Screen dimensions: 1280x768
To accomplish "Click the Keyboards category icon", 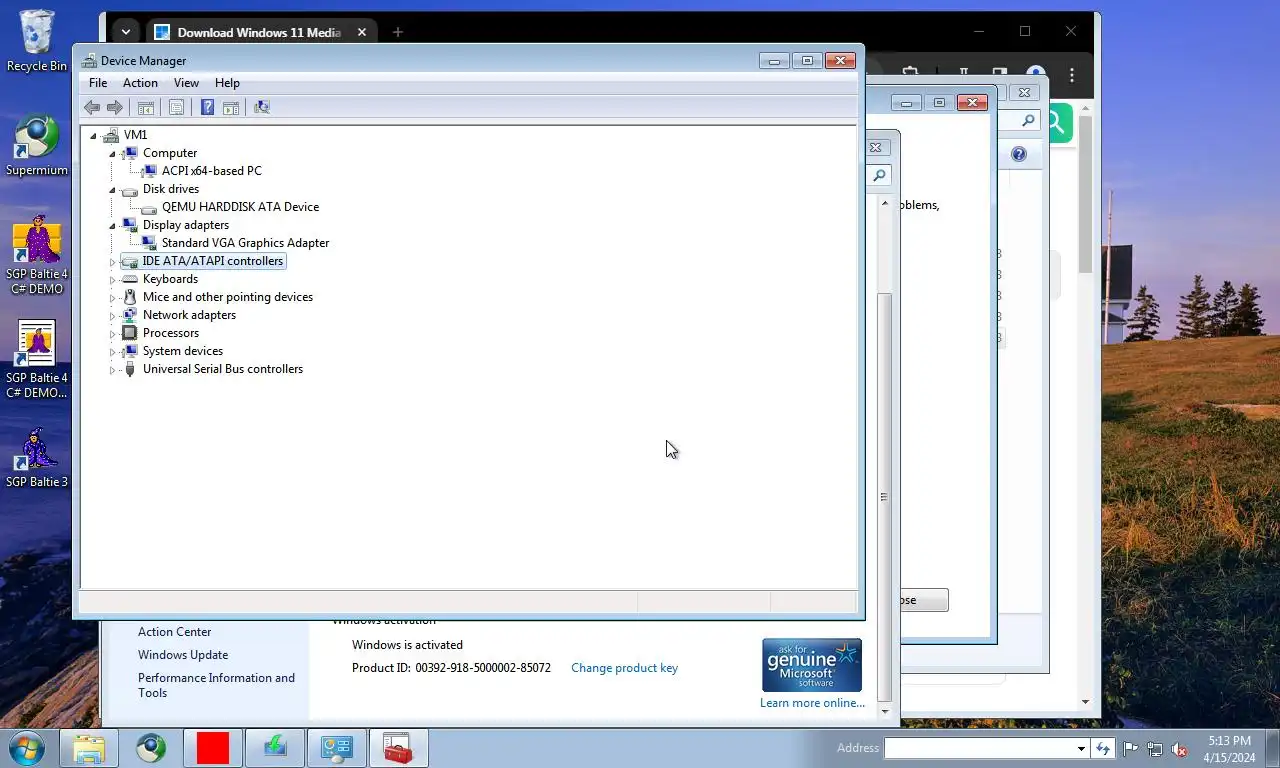I will 129,279.
